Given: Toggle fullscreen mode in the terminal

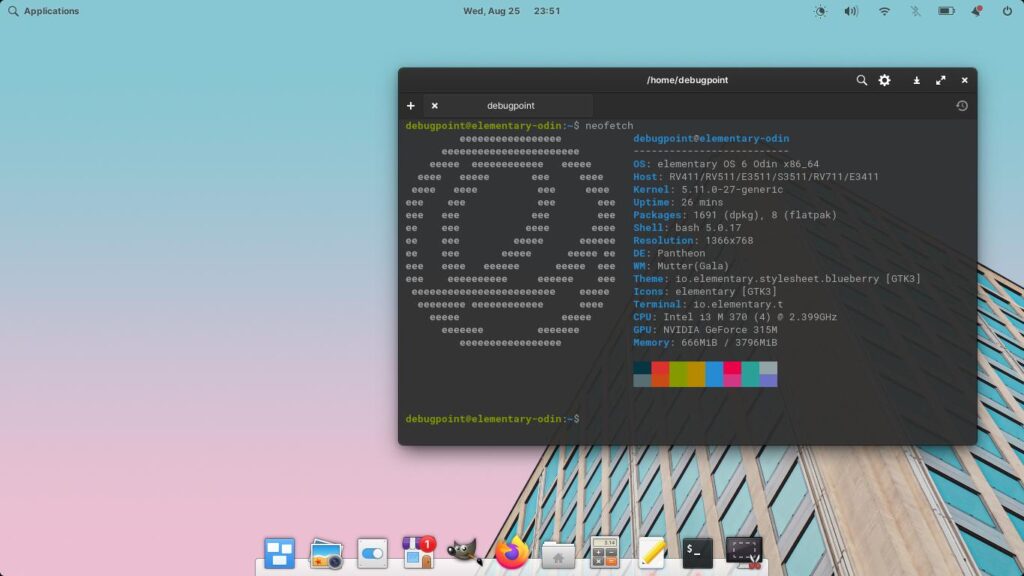Looking at the screenshot, I should (x=941, y=80).
